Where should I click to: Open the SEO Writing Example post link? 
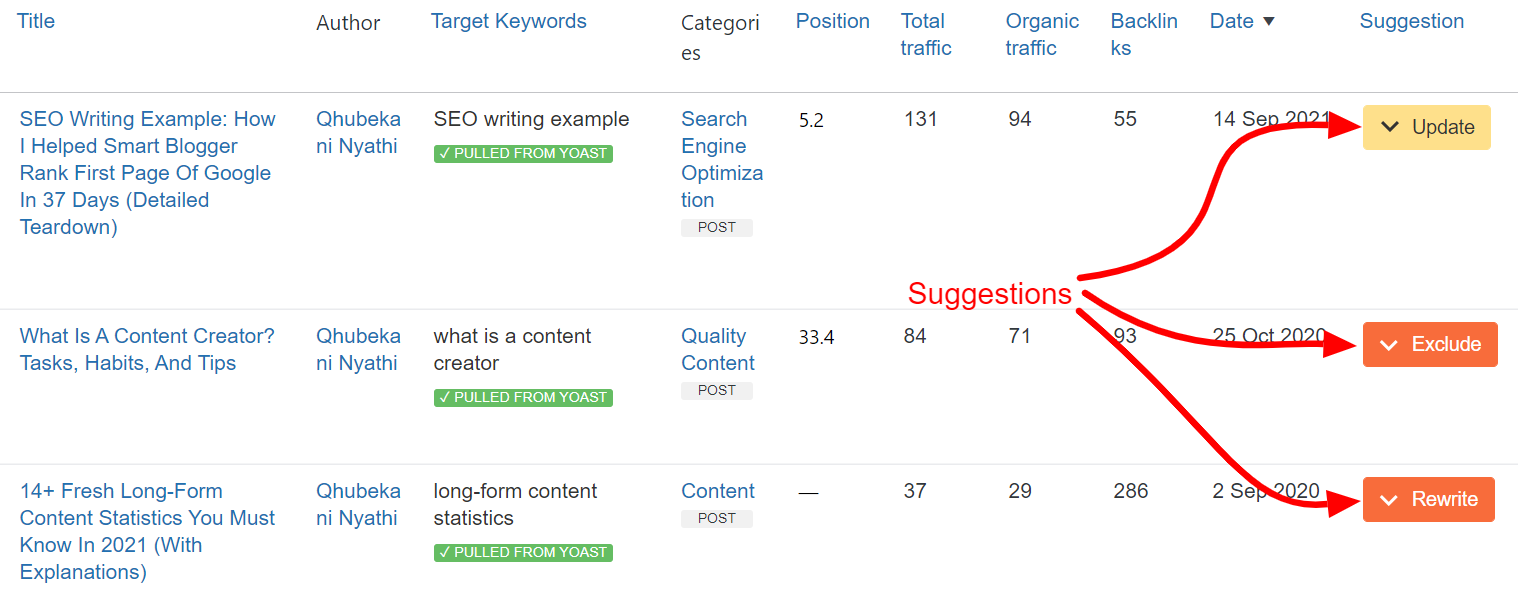tap(147, 173)
